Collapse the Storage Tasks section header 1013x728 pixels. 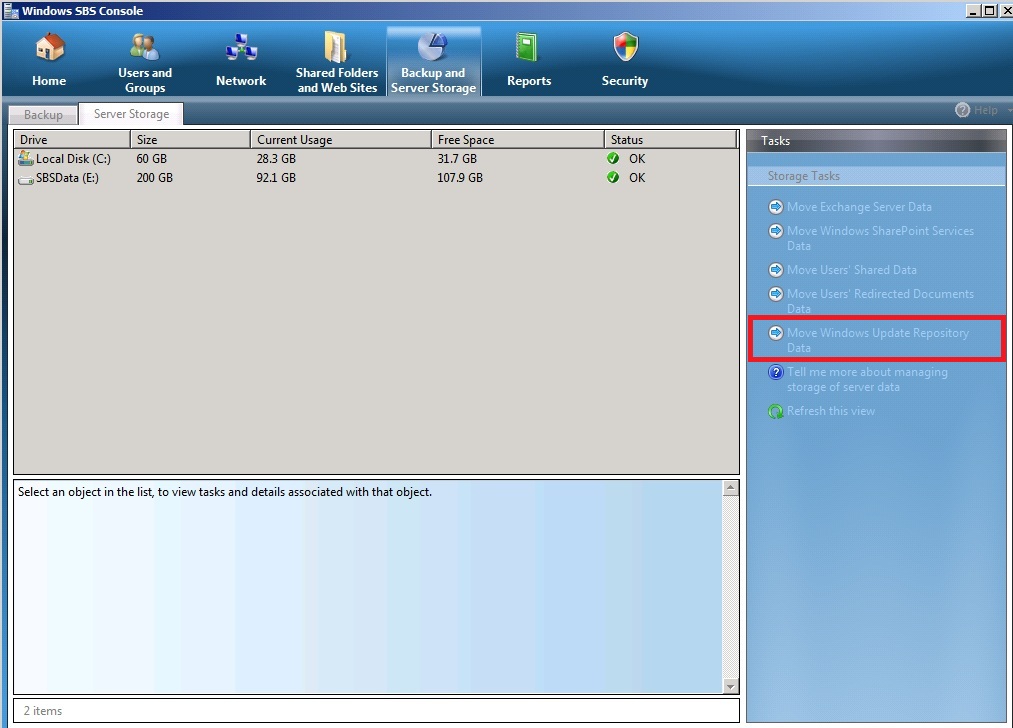coord(876,176)
